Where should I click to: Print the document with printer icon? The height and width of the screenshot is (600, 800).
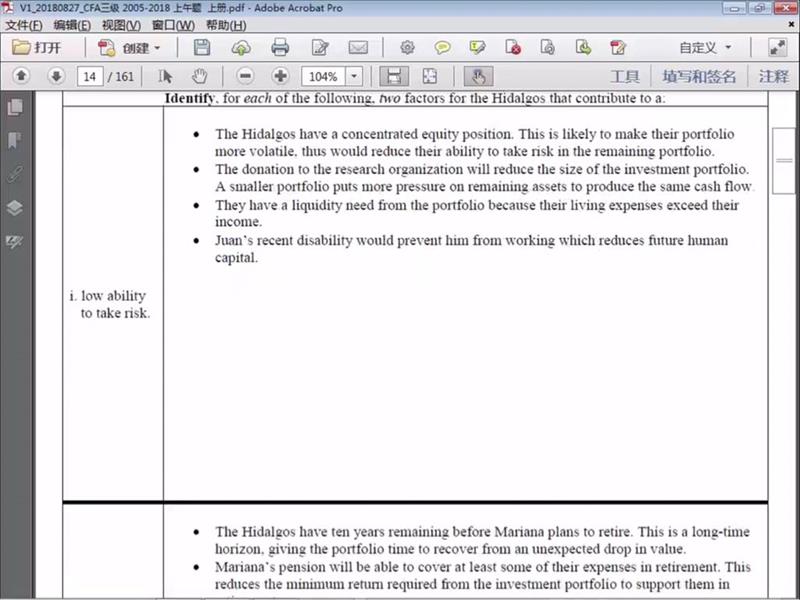pos(280,47)
